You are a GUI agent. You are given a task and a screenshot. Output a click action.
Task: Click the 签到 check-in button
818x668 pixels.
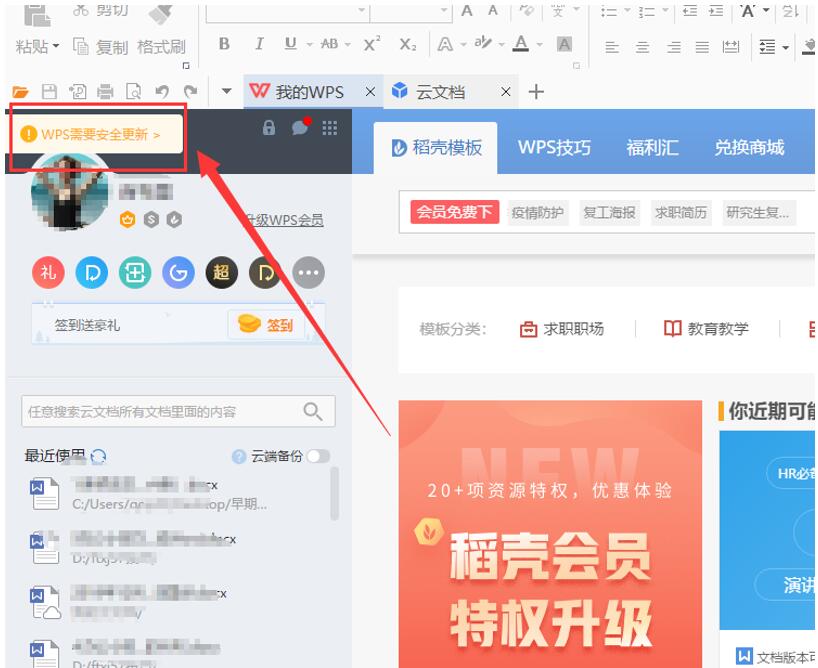click(266, 325)
